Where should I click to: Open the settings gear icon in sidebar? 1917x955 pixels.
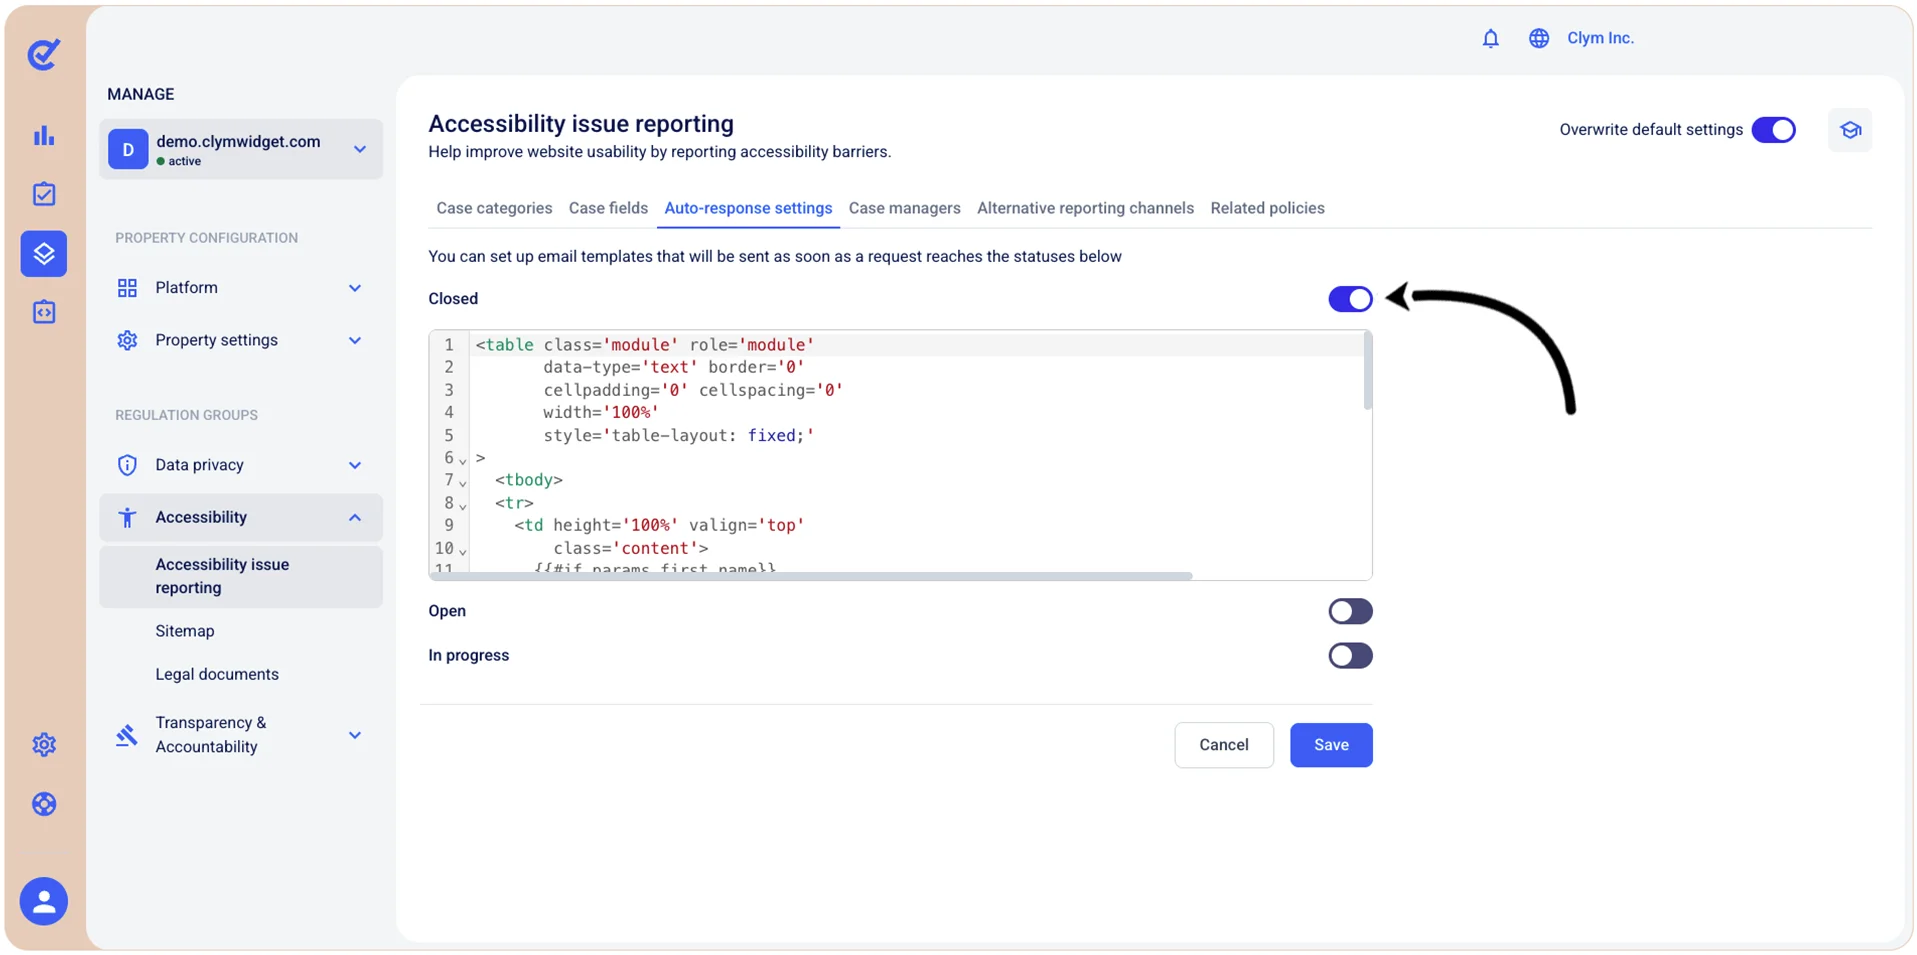(x=44, y=745)
